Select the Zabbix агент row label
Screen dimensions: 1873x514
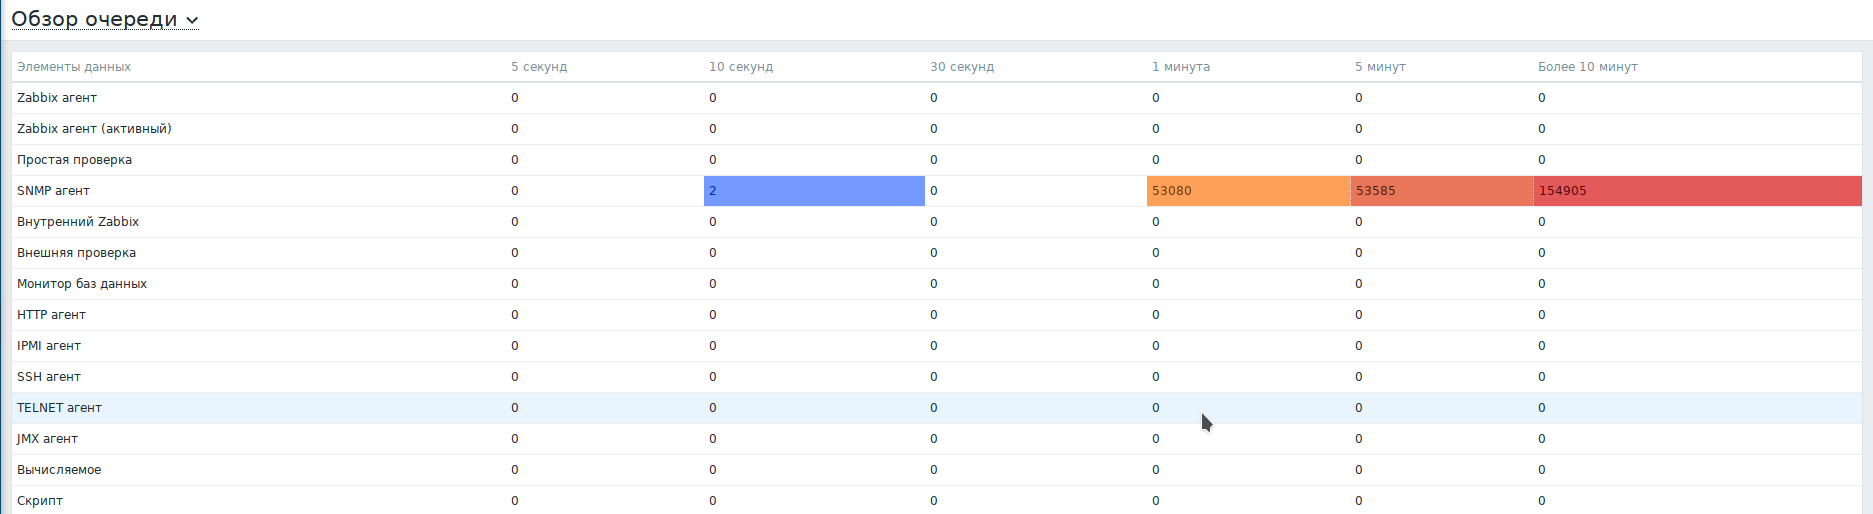[57, 98]
